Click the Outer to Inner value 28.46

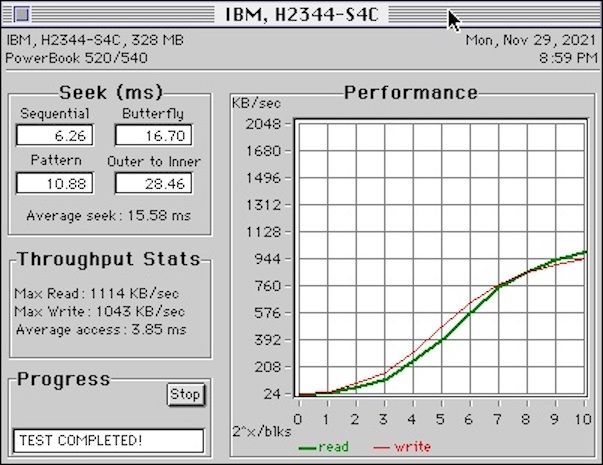point(153,183)
